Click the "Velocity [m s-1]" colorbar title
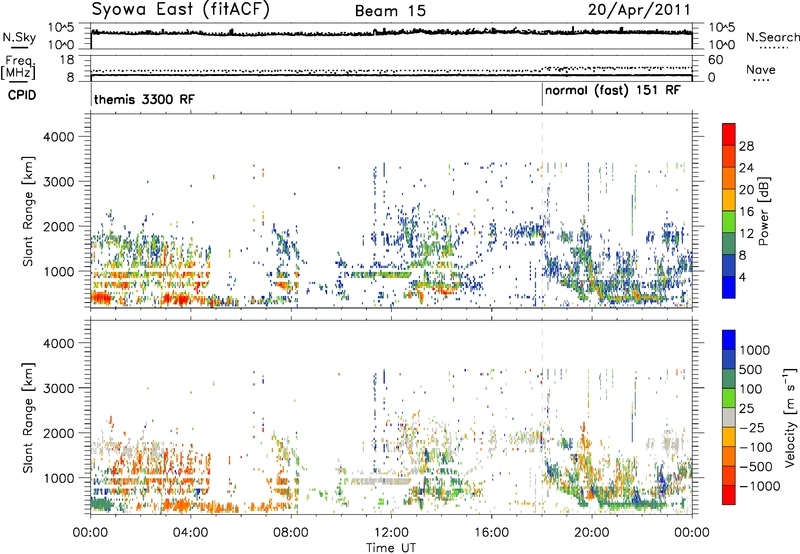Image resolution: width=800 pixels, height=554 pixels. (790, 417)
